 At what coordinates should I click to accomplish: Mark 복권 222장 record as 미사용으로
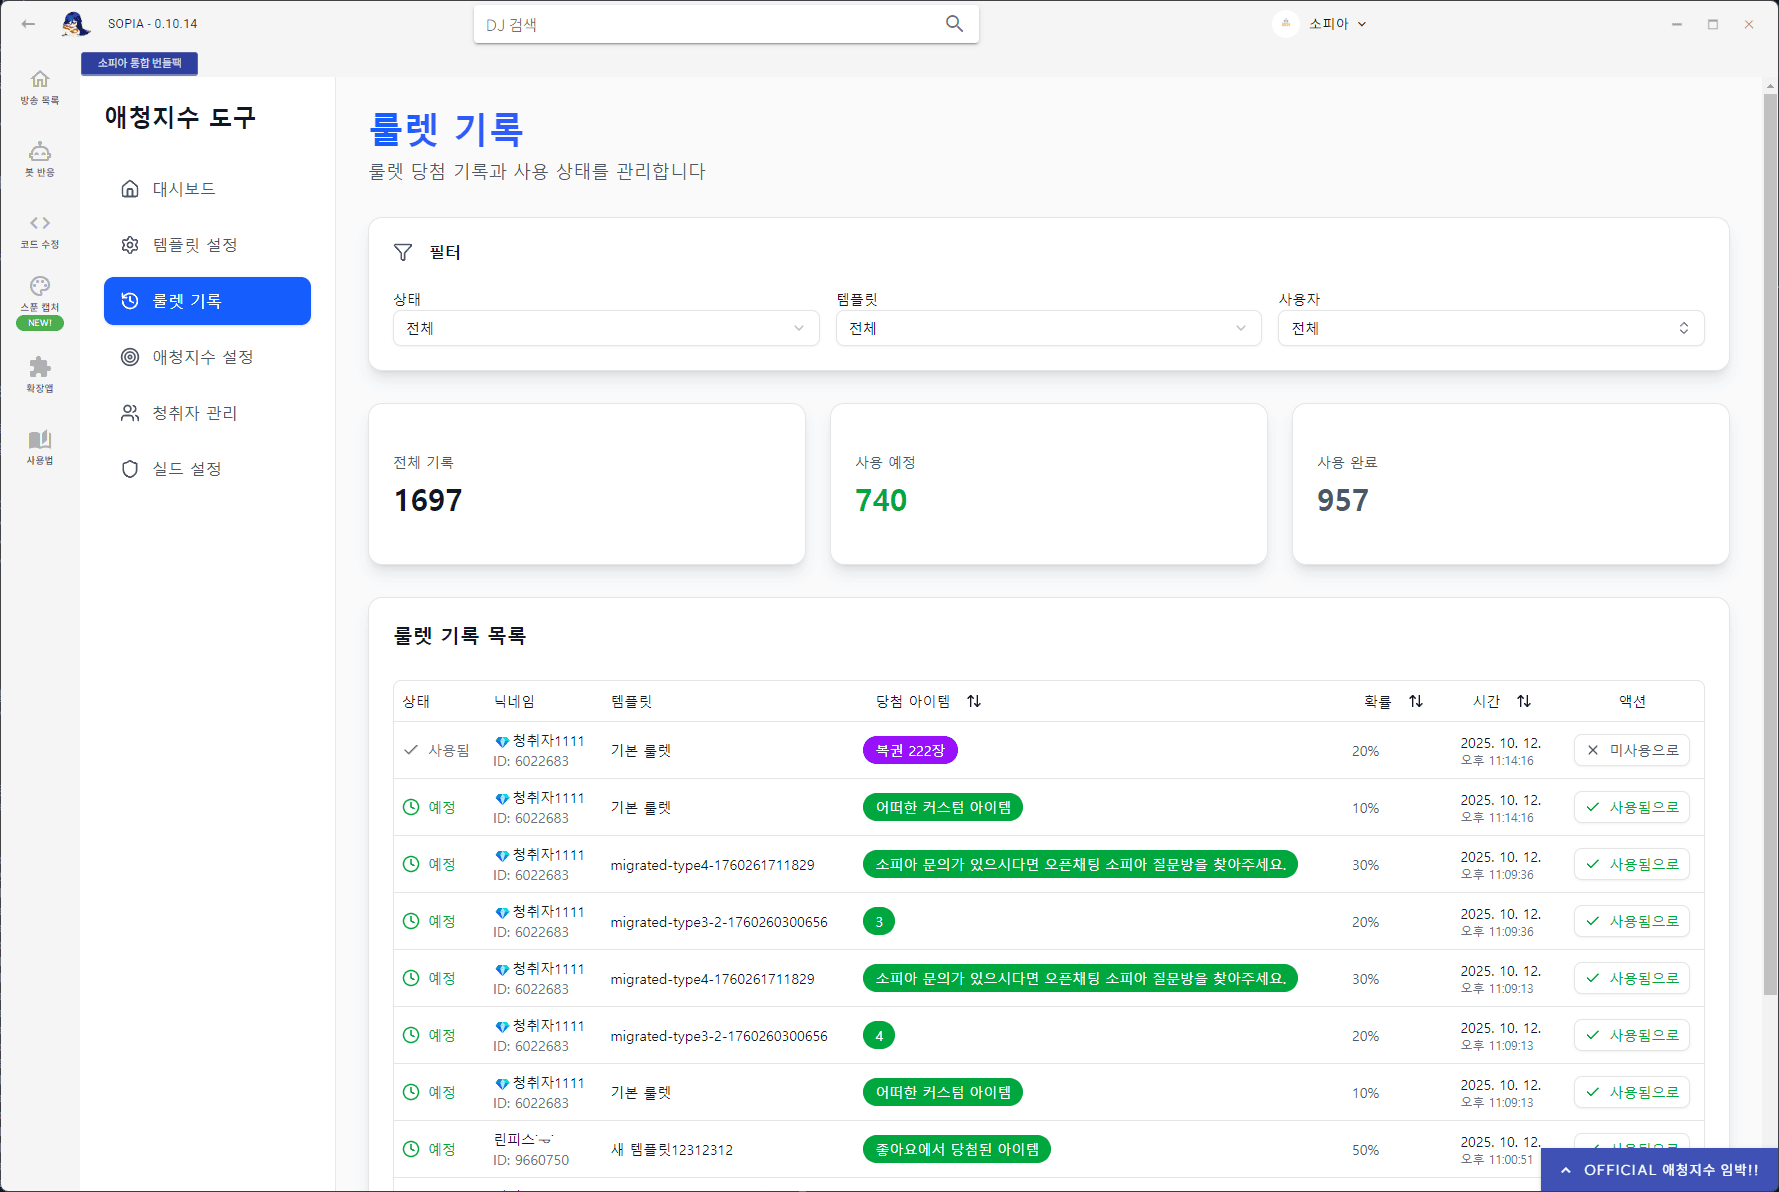[x=1631, y=751]
